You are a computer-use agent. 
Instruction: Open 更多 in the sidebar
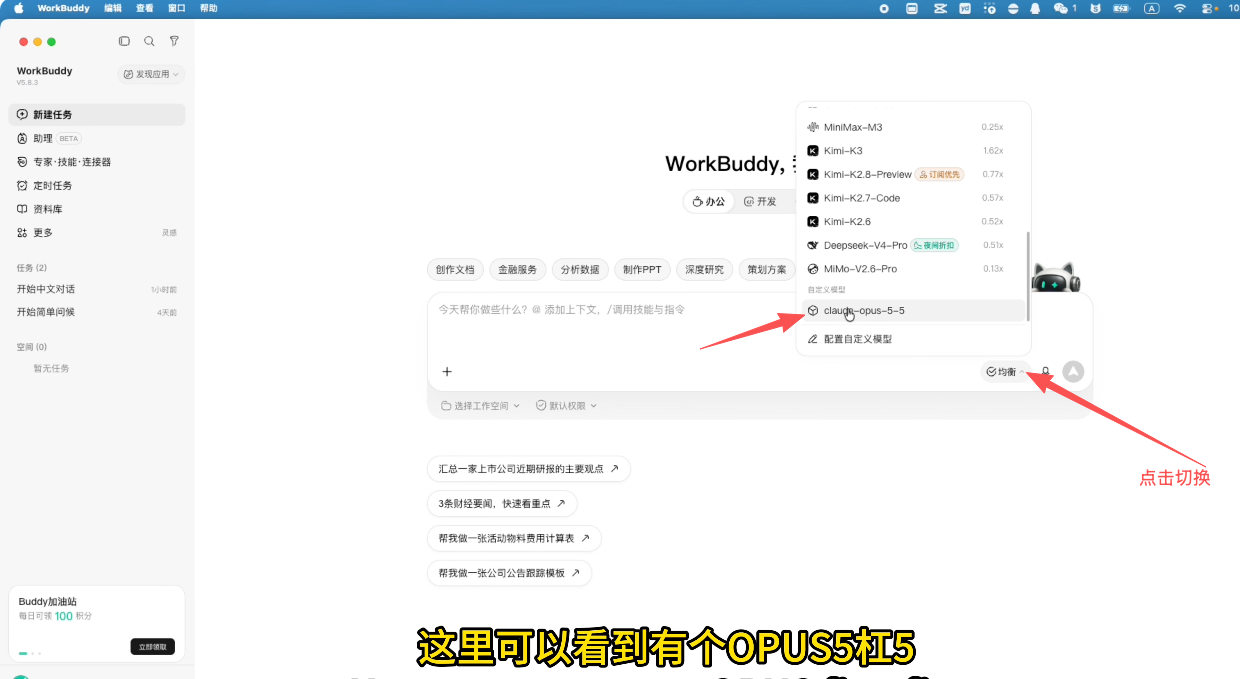tap(97, 232)
